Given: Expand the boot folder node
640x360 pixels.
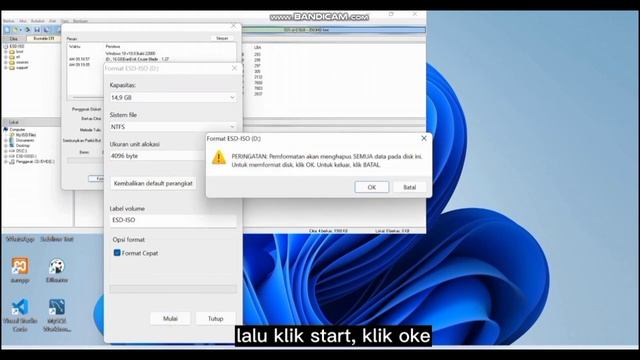Looking at the screenshot, I should click(x=6, y=52).
